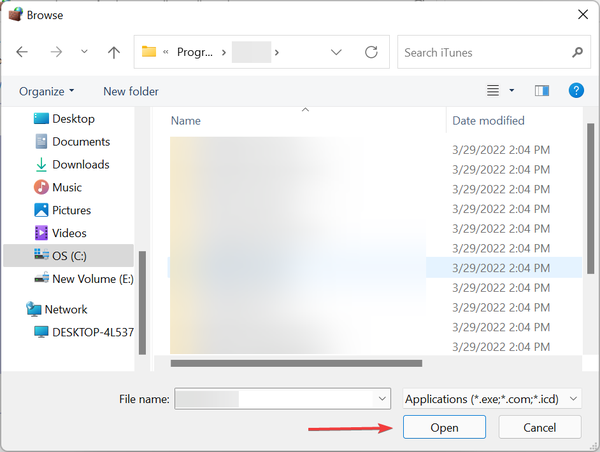Go forward using the forward arrow
600x452 pixels.
[56, 52]
